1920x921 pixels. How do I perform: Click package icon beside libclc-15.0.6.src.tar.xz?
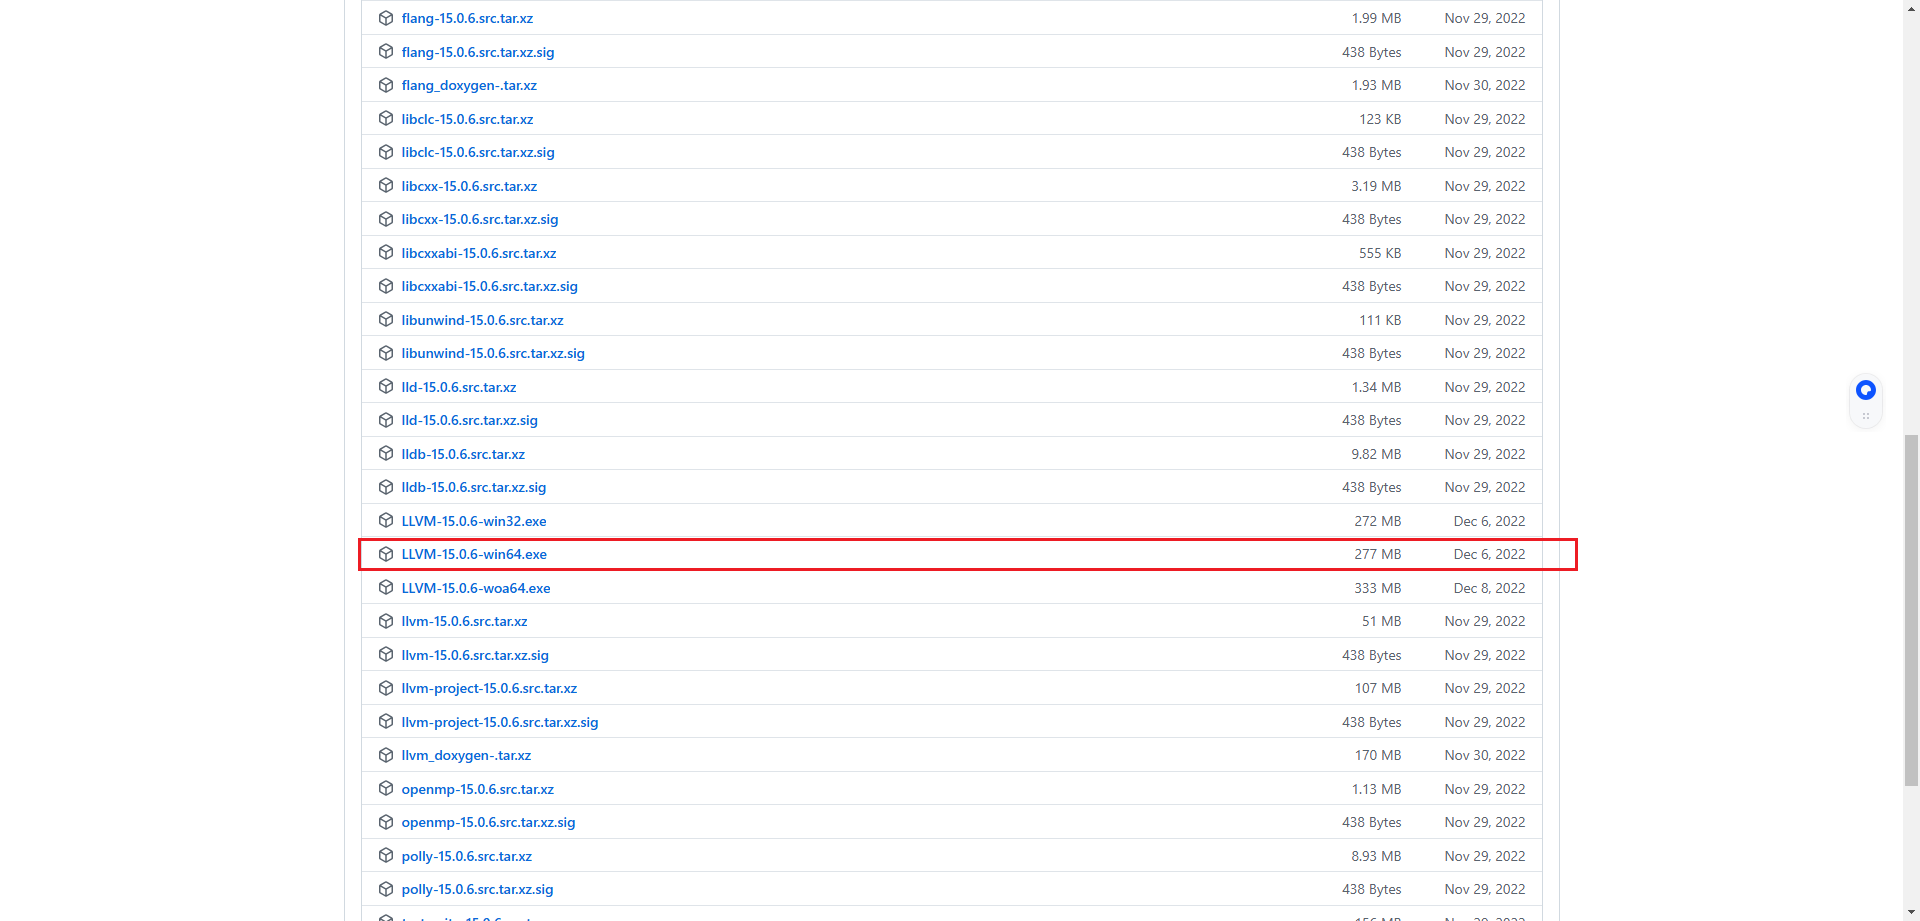coord(386,119)
